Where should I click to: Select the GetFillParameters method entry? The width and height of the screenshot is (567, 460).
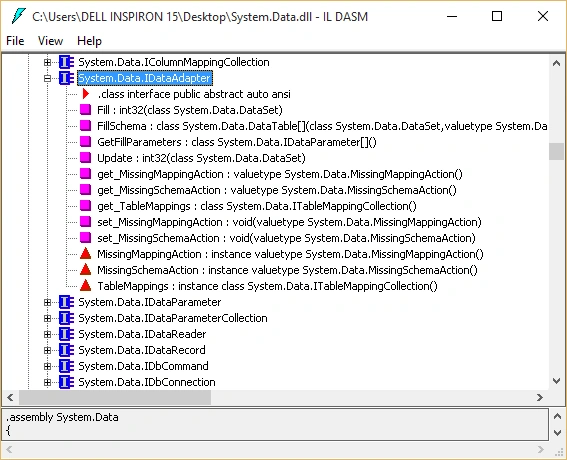[237, 142]
